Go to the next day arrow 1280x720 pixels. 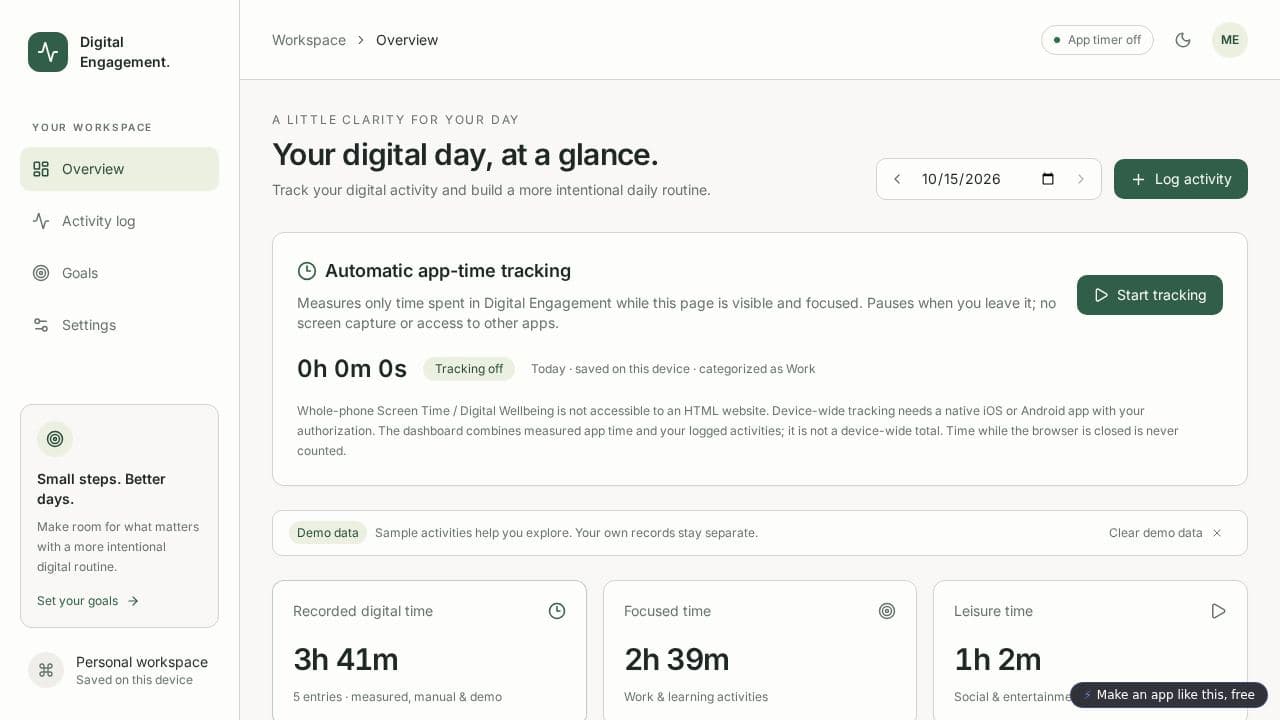coord(1080,179)
